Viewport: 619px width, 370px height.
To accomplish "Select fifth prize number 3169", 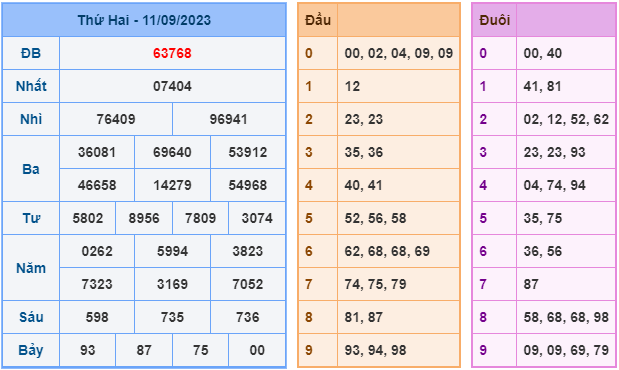I will 172,284.
